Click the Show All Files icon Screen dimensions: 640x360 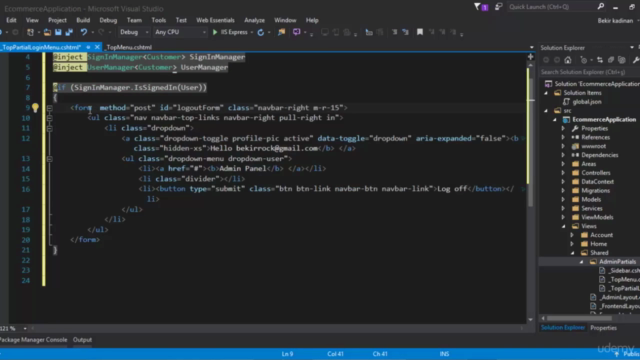point(622,60)
